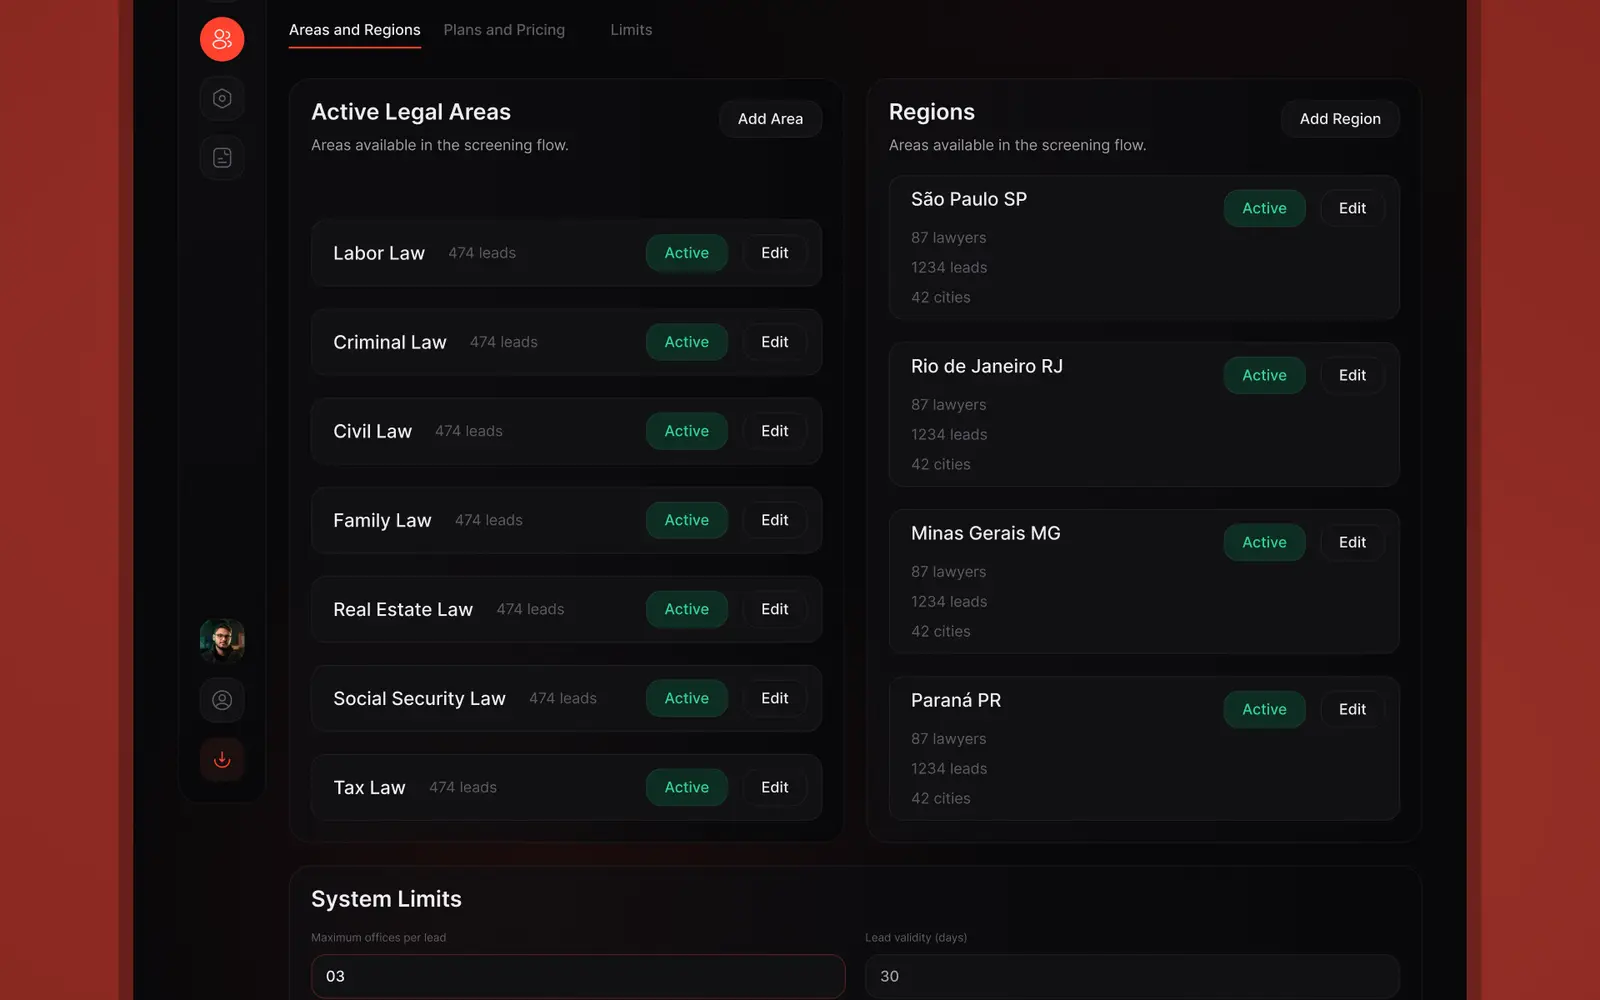This screenshot has width=1600, height=1000.
Task: Toggle Active status for São Paulo SP
Action: click(x=1265, y=208)
